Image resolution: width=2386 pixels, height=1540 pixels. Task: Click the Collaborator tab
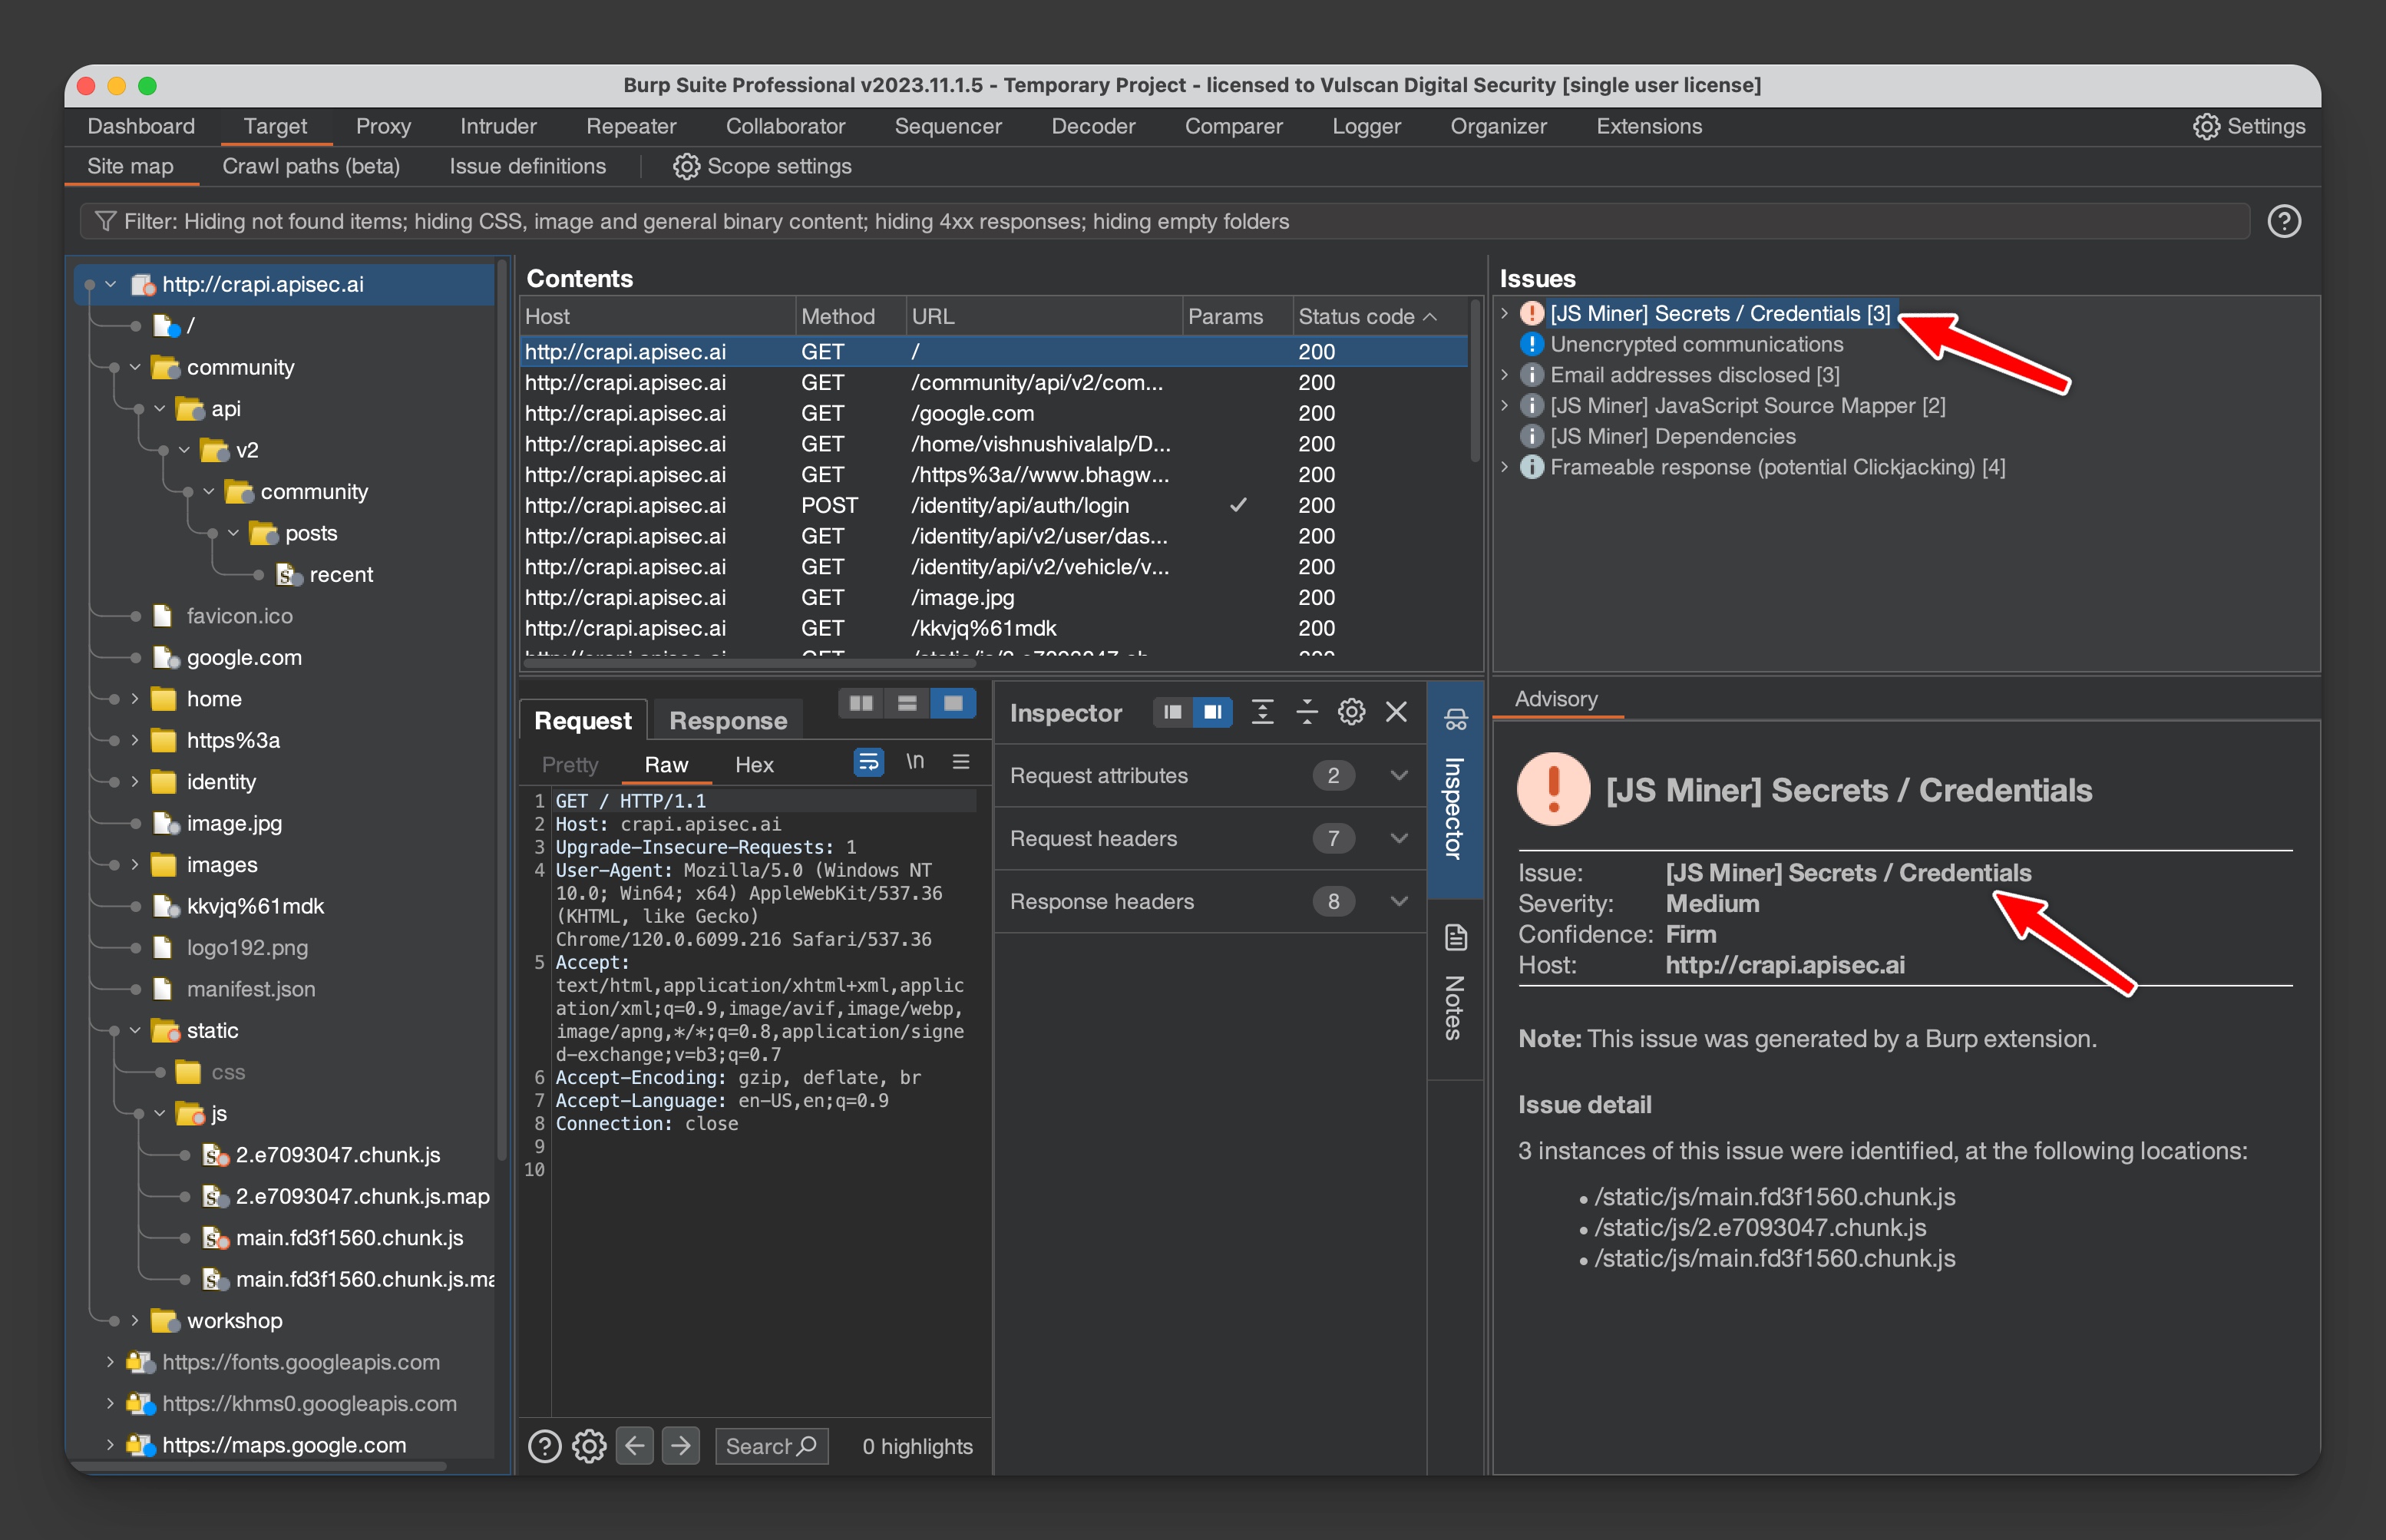pyautogui.click(x=785, y=125)
